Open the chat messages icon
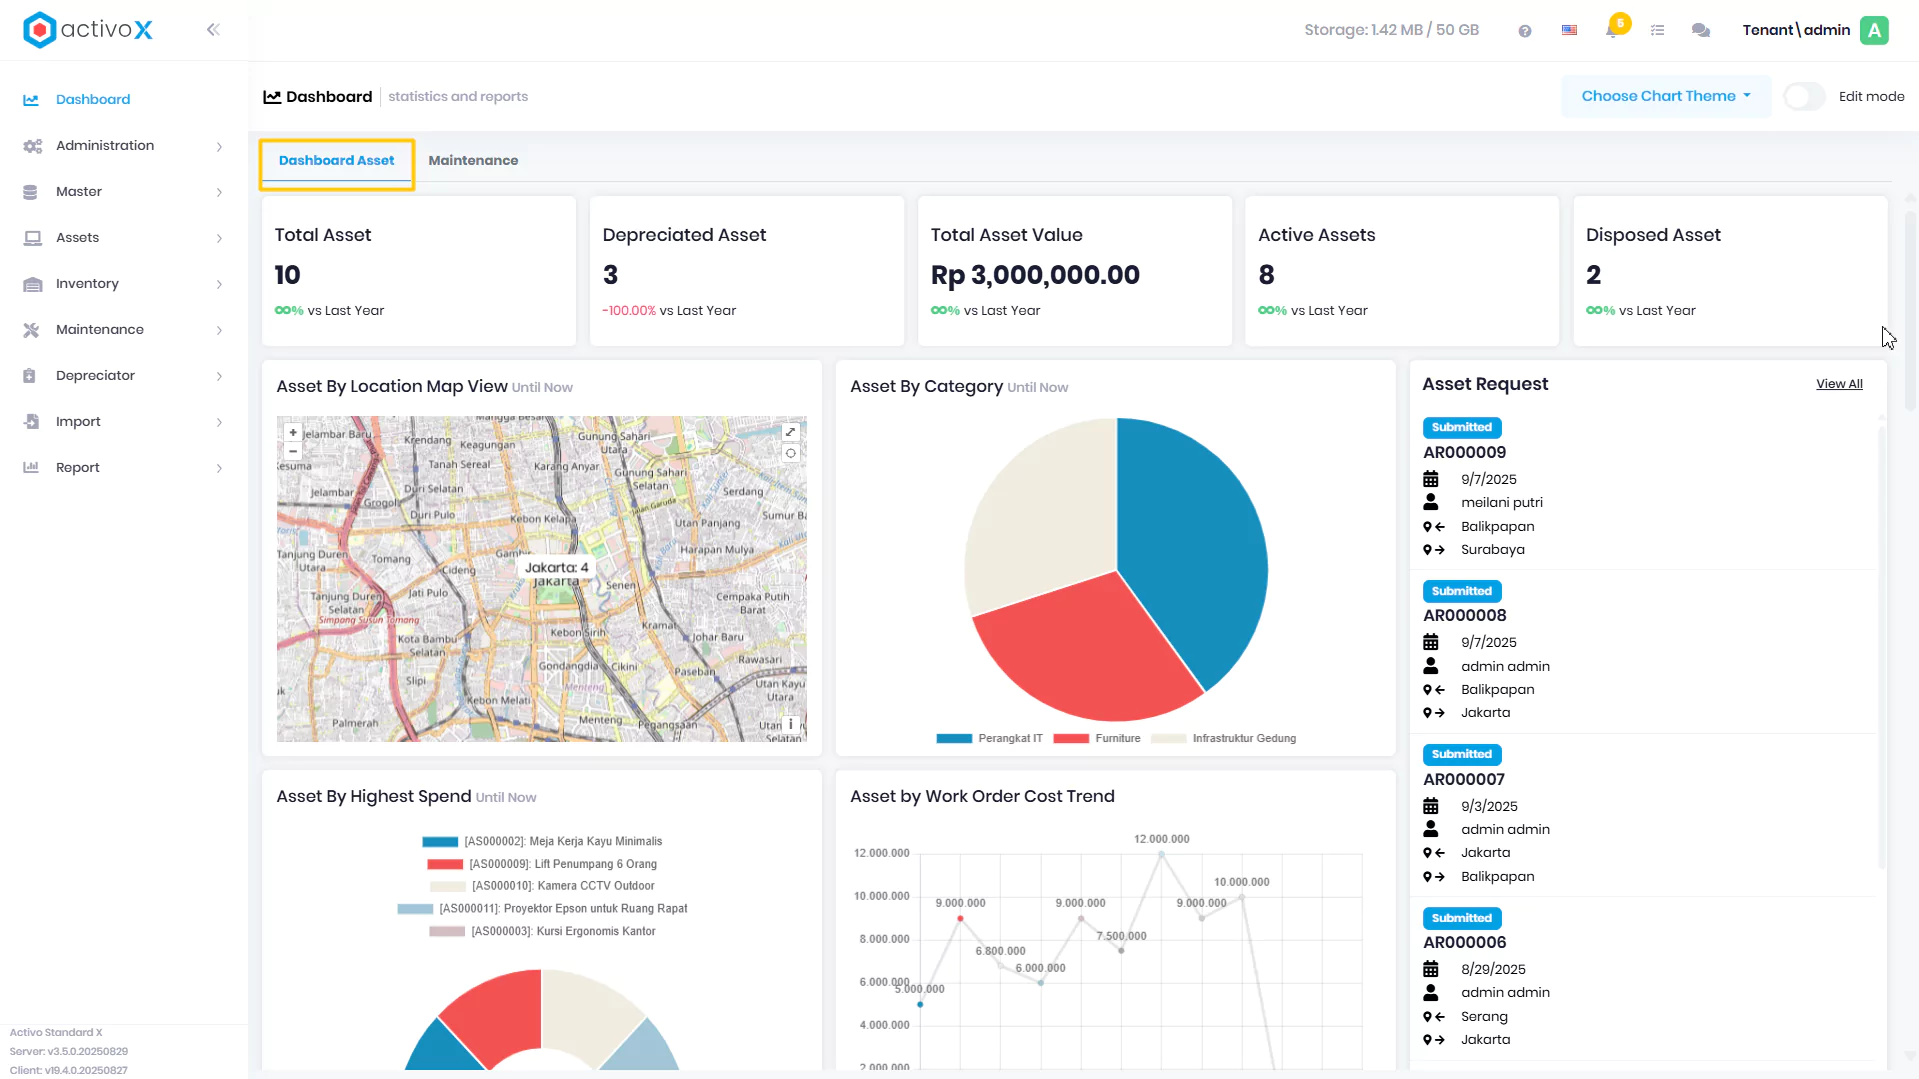1919x1079 pixels. coord(1700,31)
